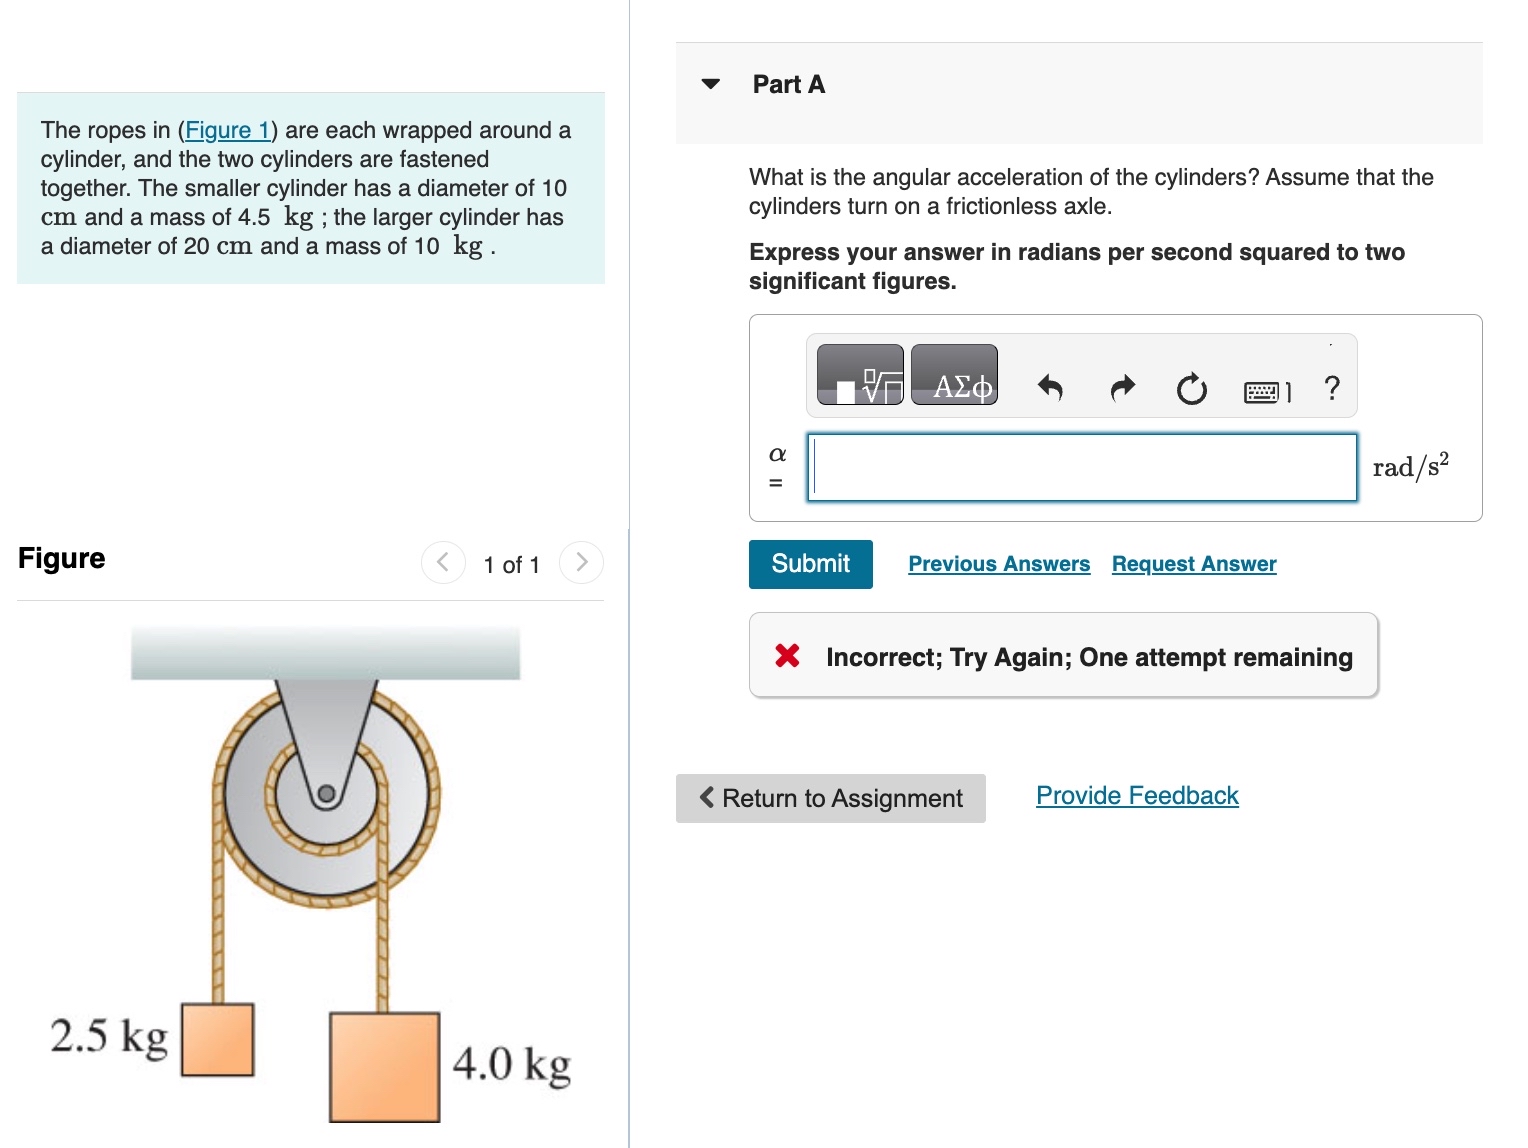Click the previous figure arrow
The image size is (1528, 1148).
tap(443, 562)
